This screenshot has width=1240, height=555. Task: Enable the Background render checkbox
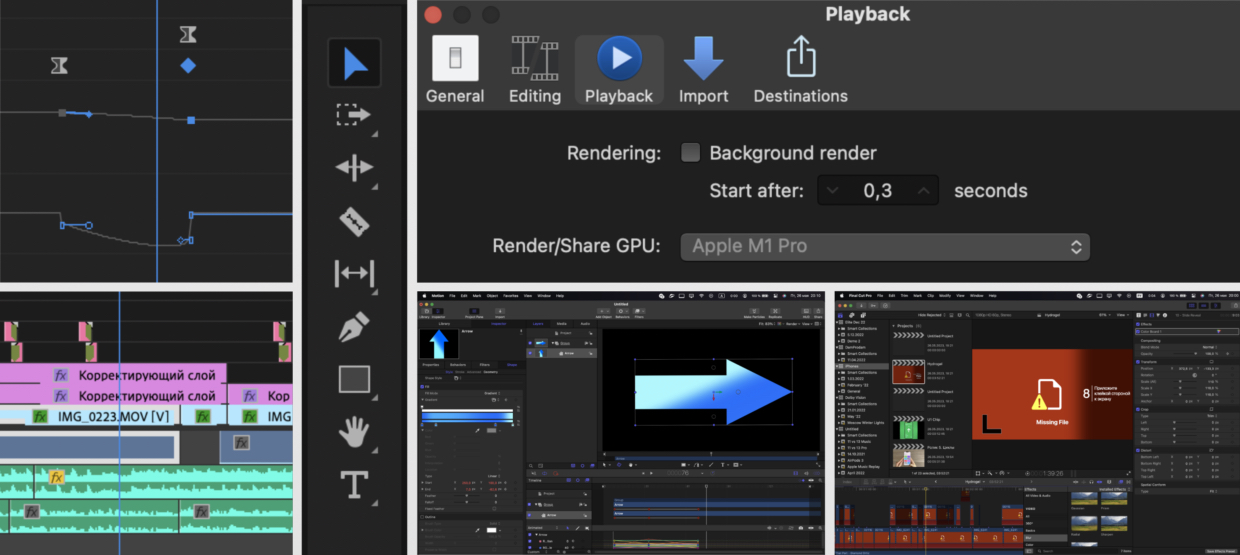click(x=690, y=153)
